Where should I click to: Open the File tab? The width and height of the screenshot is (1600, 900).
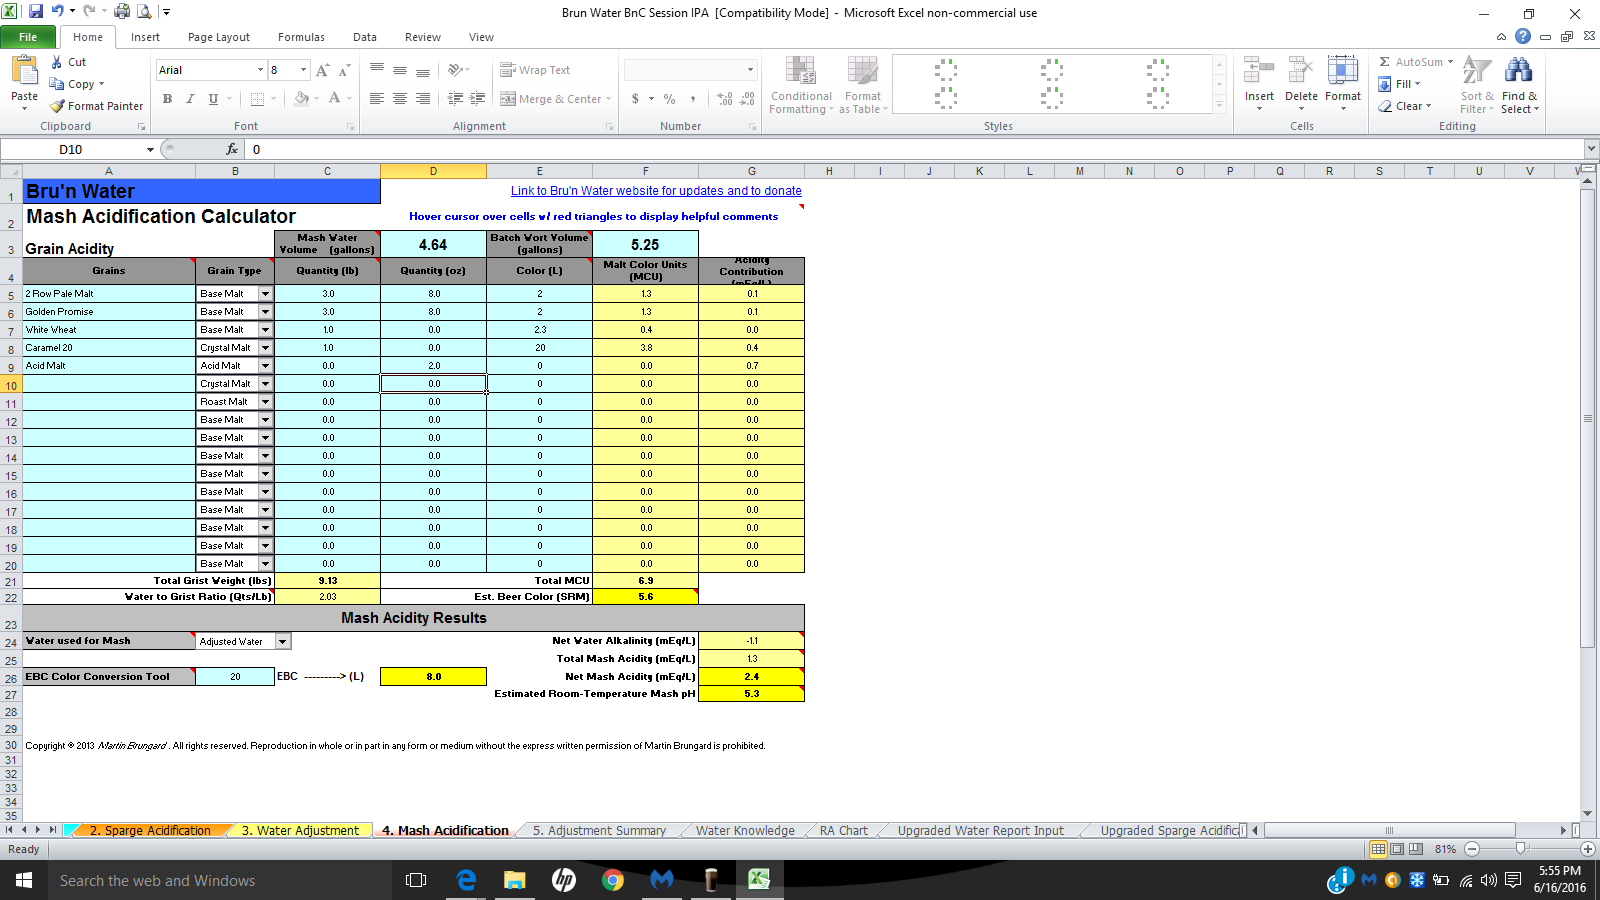pos(28,37)
